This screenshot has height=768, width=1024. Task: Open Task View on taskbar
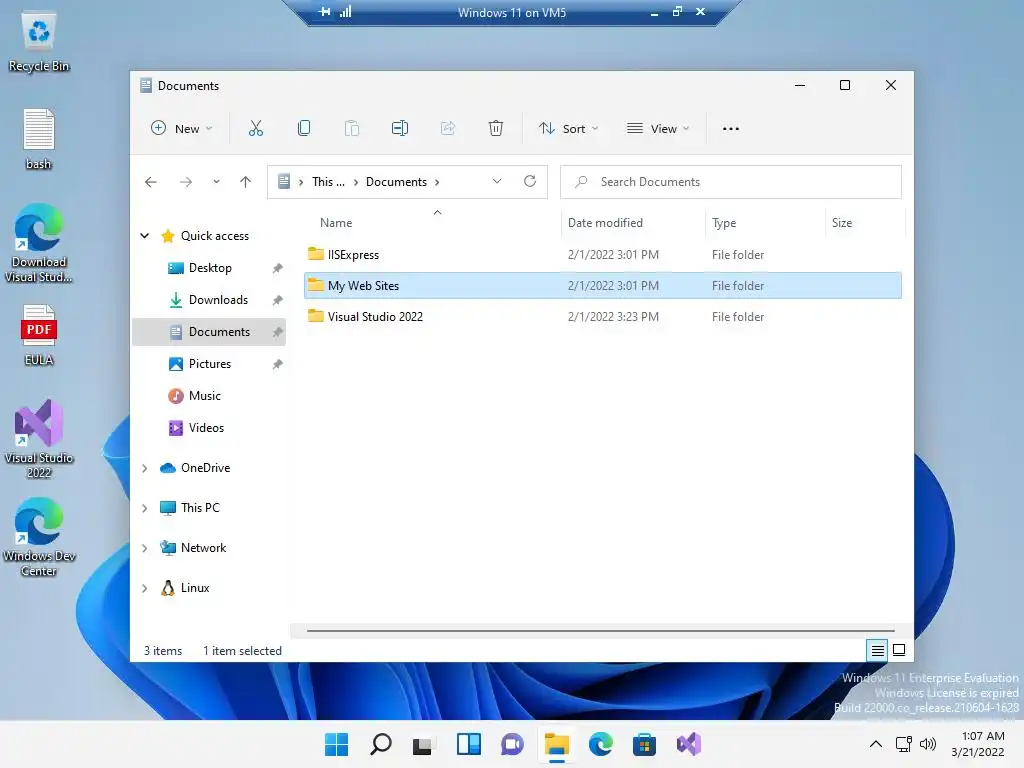tap(423, 744)
